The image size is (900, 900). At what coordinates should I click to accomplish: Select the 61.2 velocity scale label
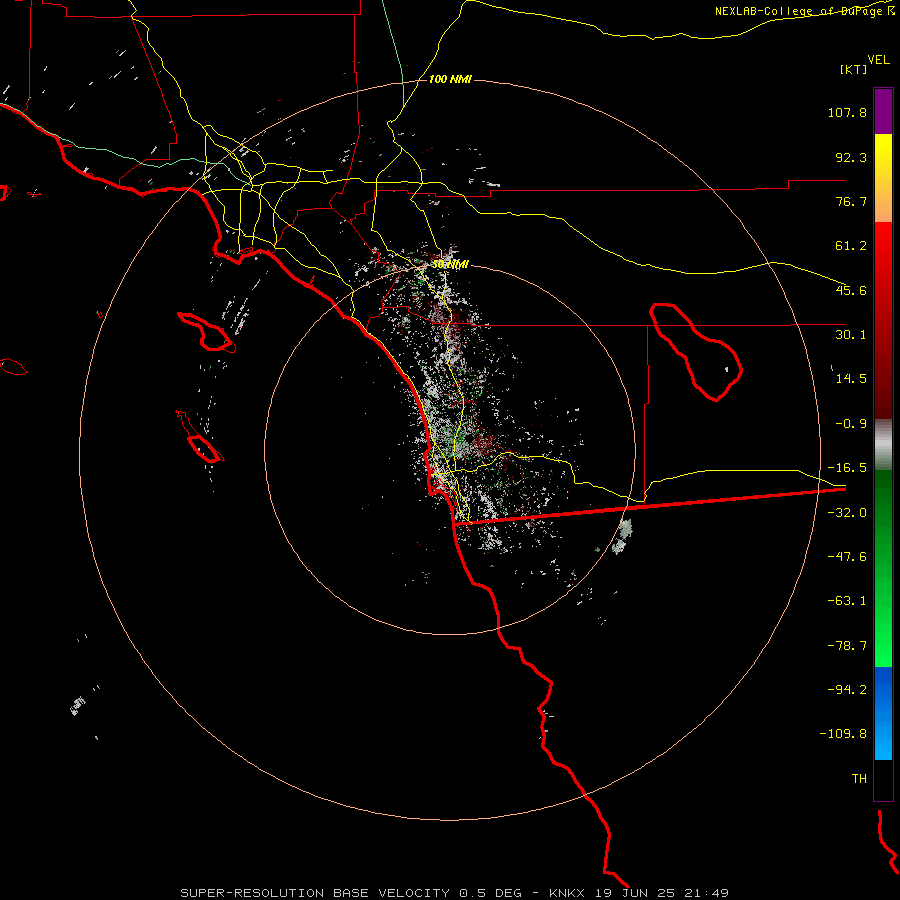851,246
